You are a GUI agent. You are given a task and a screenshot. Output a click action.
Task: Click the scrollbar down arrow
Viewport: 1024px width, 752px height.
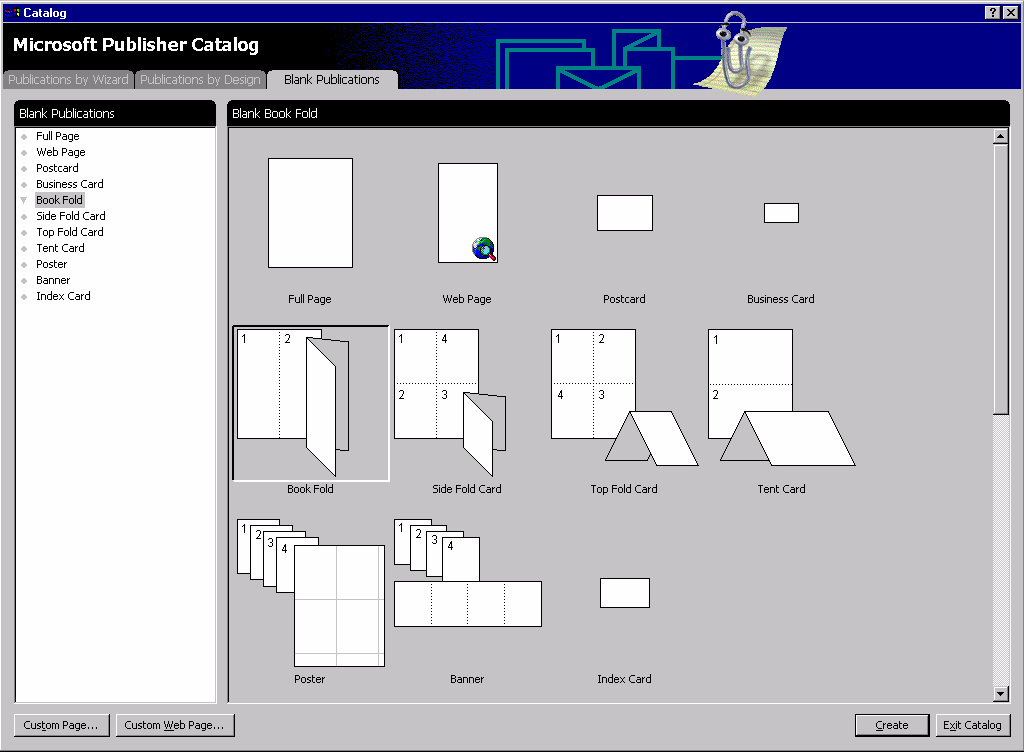(1000, 695)
